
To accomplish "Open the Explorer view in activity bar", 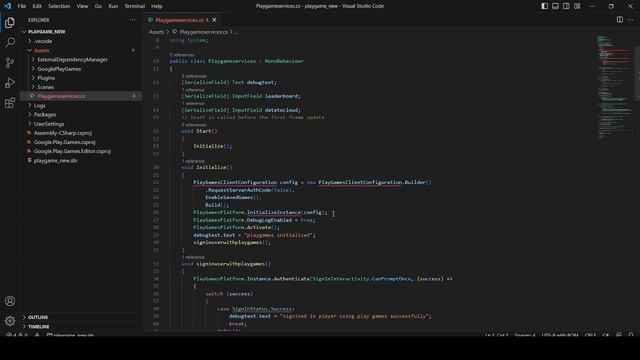I will [x=10, y=22].
